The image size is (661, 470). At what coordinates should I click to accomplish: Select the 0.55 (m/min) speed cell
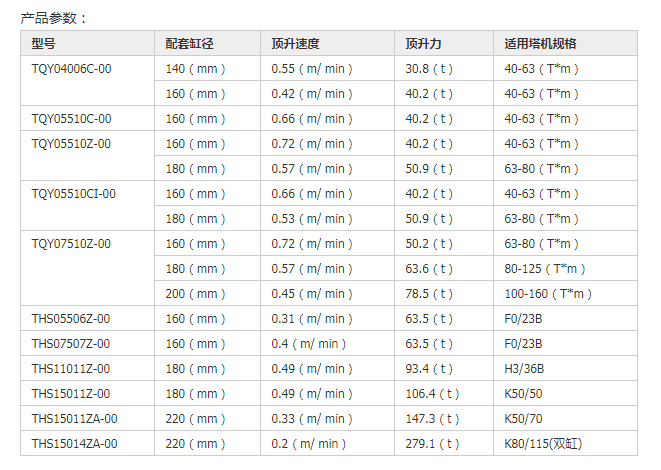click(312, 69)
